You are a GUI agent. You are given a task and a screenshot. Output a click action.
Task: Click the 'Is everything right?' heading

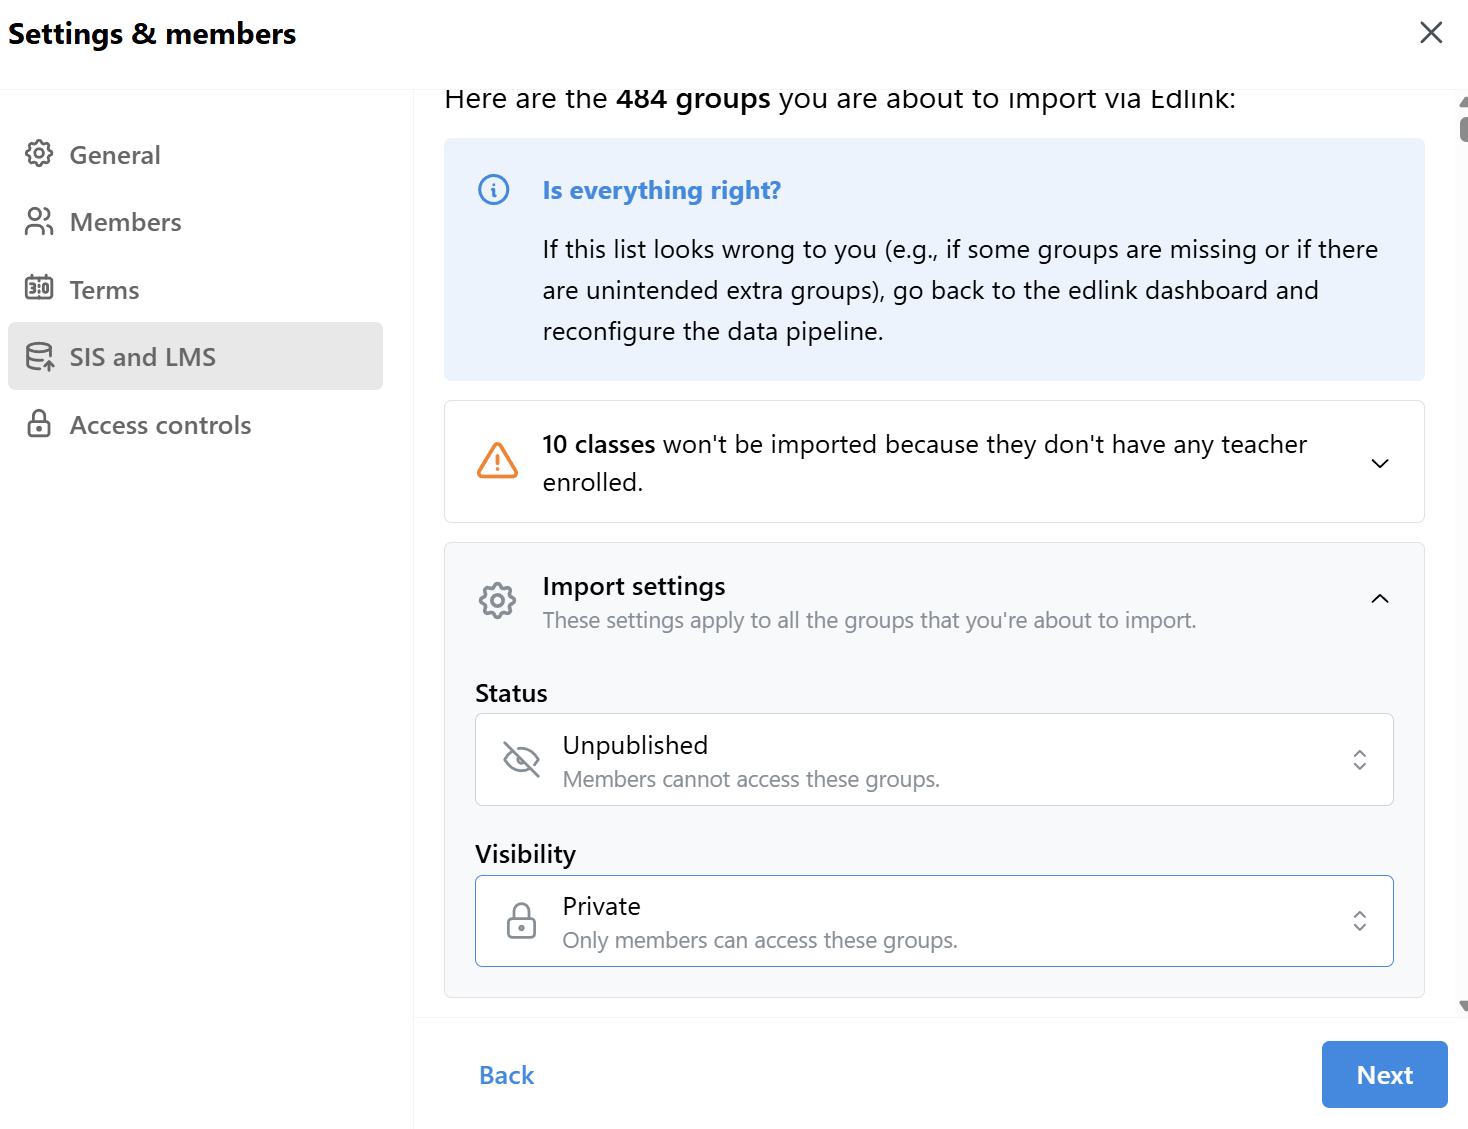[662, 190]
